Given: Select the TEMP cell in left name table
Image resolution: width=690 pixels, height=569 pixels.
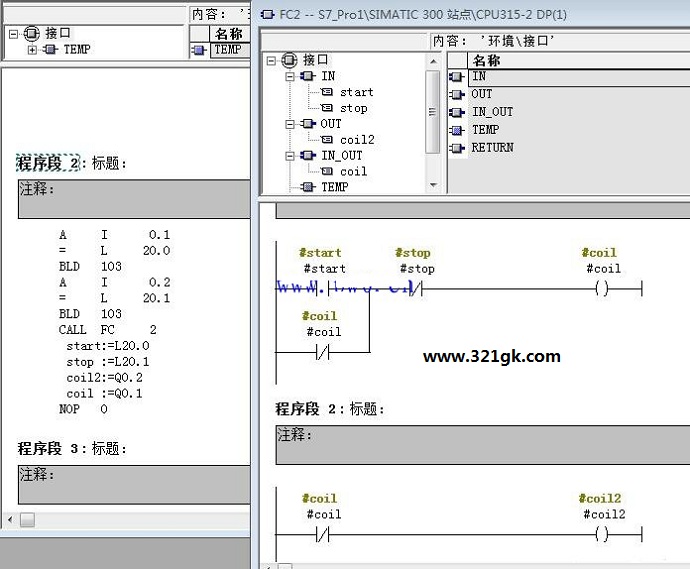Looking at the screenshot, I should click(230, 50).
